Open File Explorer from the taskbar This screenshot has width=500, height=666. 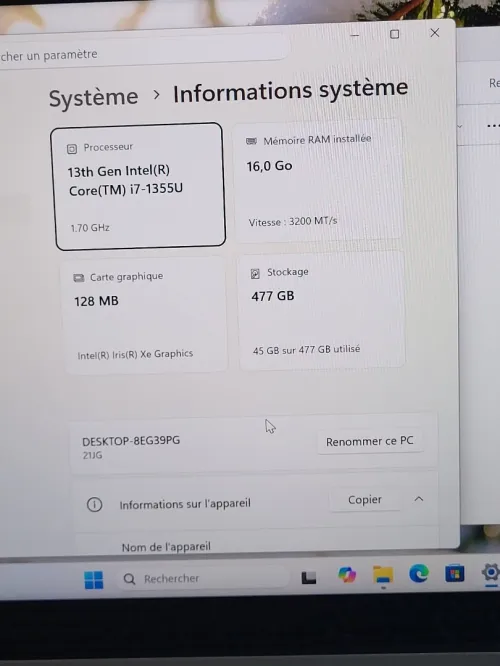point(383,576)
